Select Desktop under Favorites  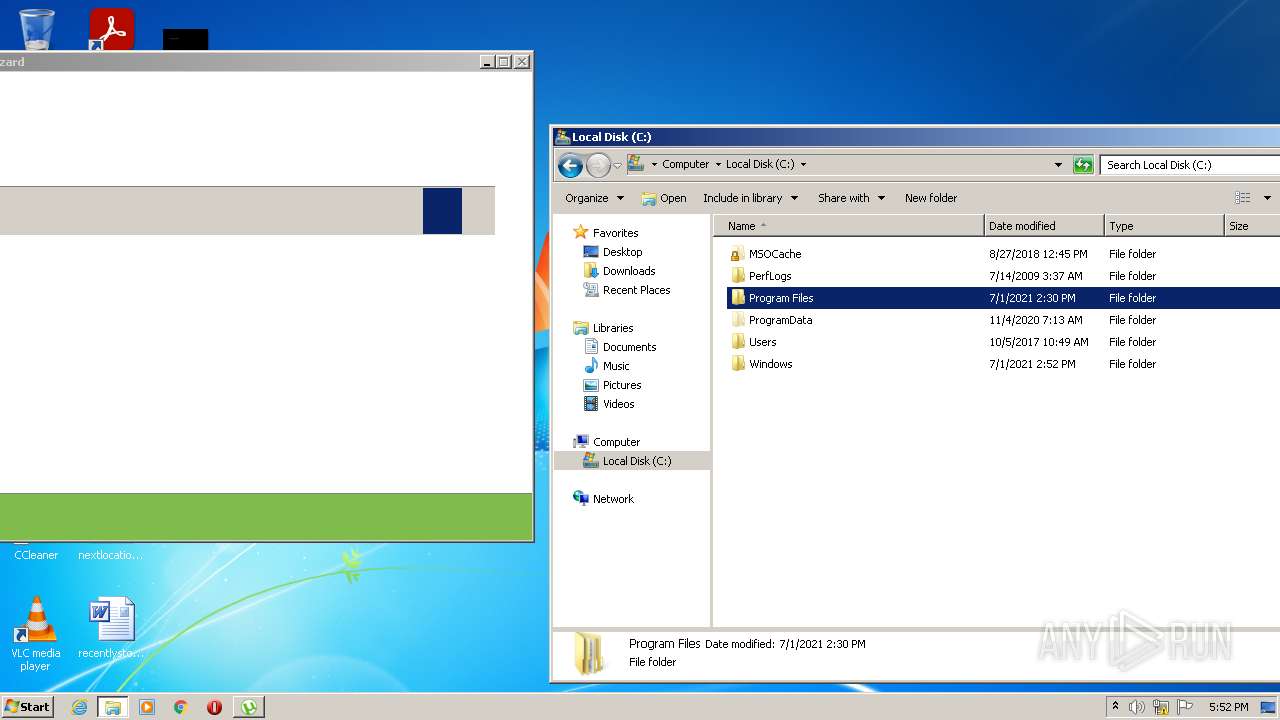pos(622,252)
